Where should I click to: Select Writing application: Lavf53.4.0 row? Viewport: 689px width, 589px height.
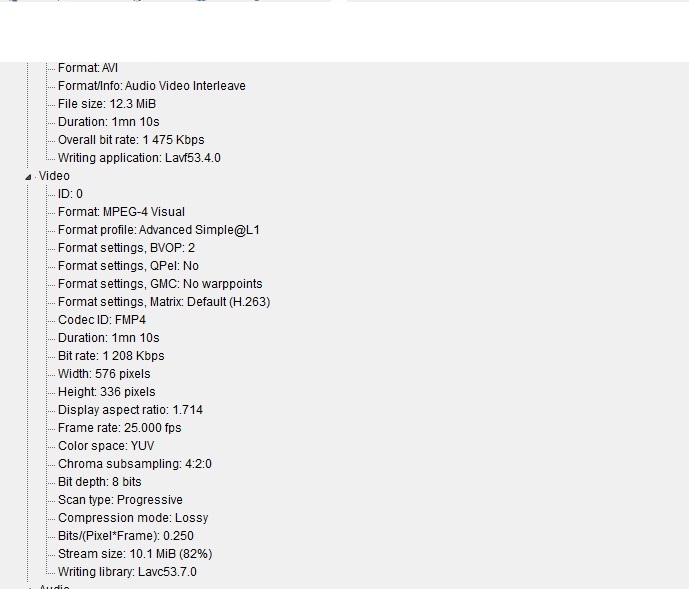pos(139,158)
